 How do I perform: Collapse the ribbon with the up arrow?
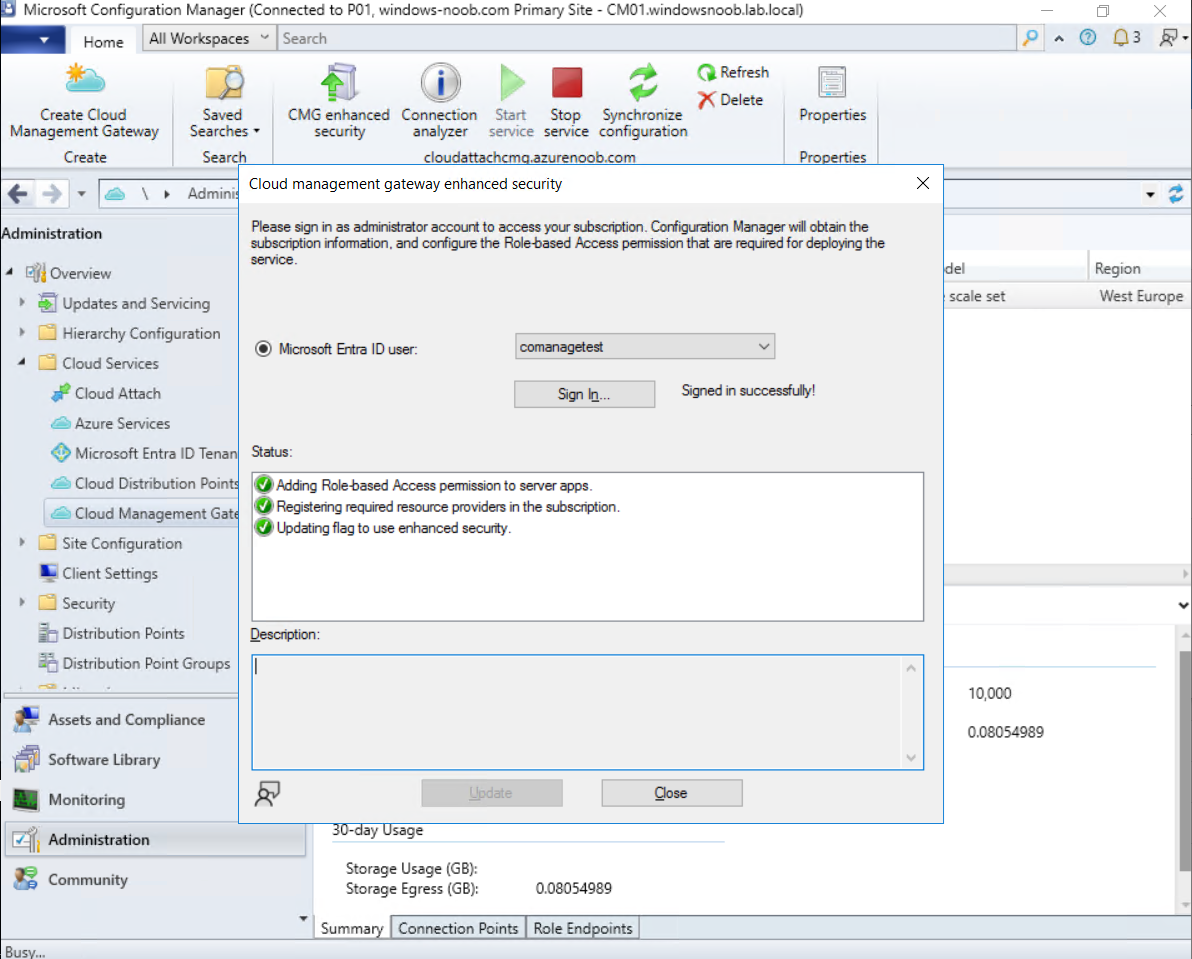pyautogui.click(x=1059, y=38)
